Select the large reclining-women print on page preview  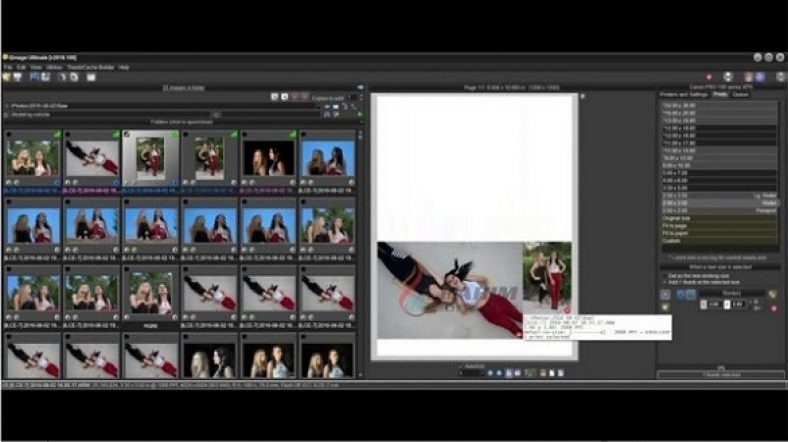pyautogui.click(x=450, y=290)
